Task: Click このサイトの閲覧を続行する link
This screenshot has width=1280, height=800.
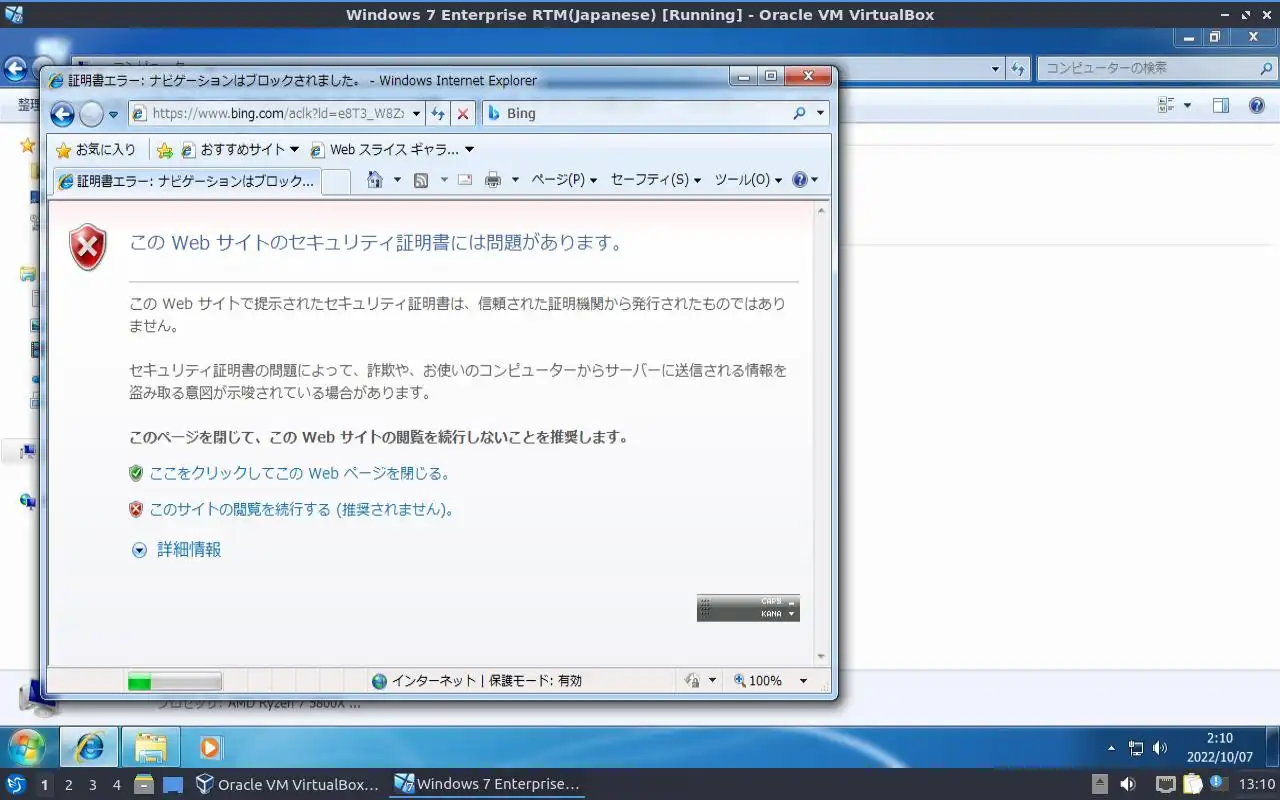Action: [x=303, y=509]
